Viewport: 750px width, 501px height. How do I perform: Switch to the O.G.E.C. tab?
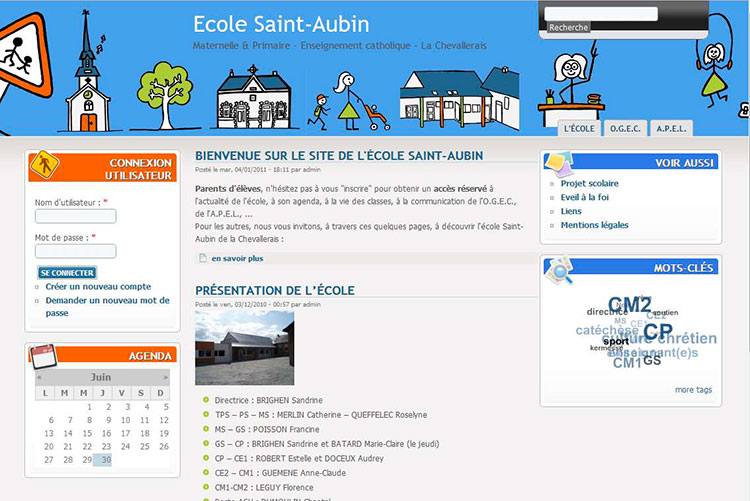pyautogui.click(x=625, y=128)
